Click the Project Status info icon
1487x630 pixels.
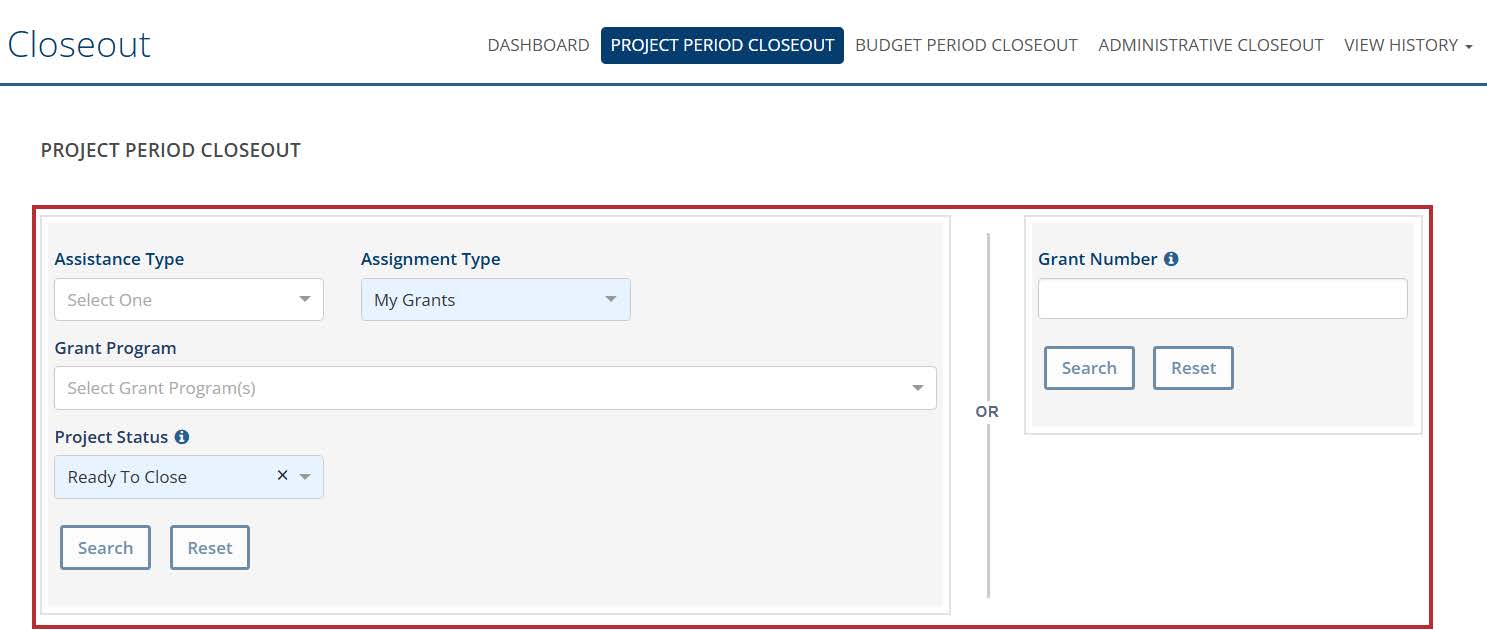(181, 437)
